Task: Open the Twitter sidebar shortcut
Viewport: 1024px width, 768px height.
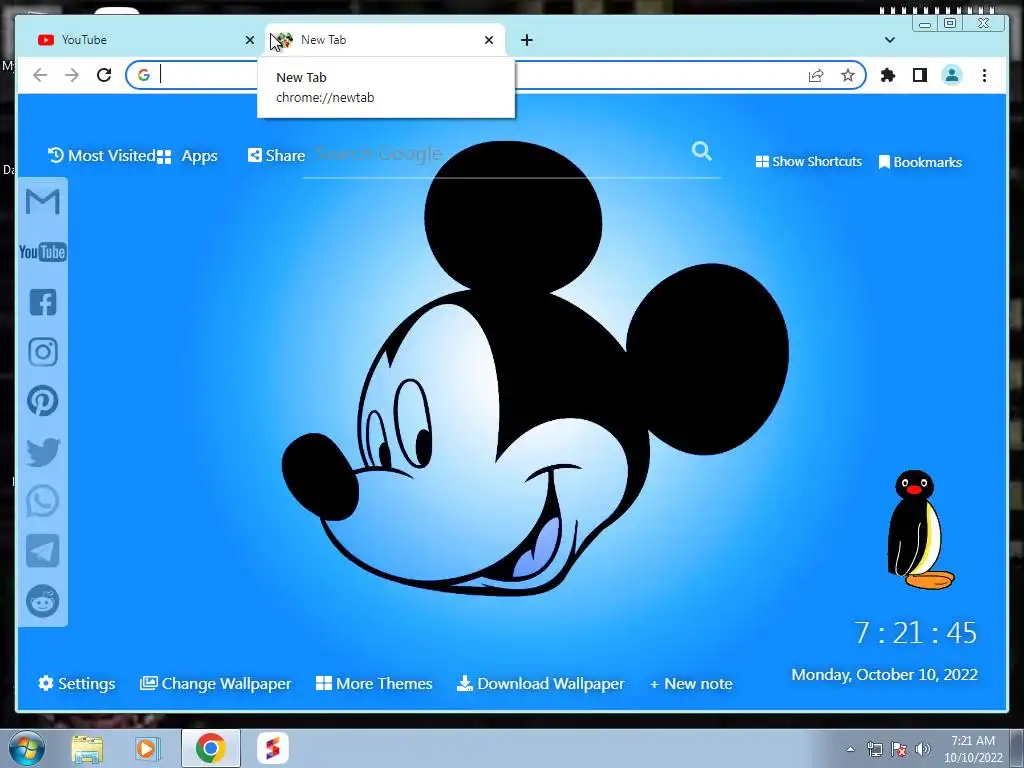Action: tap(43, 452)
